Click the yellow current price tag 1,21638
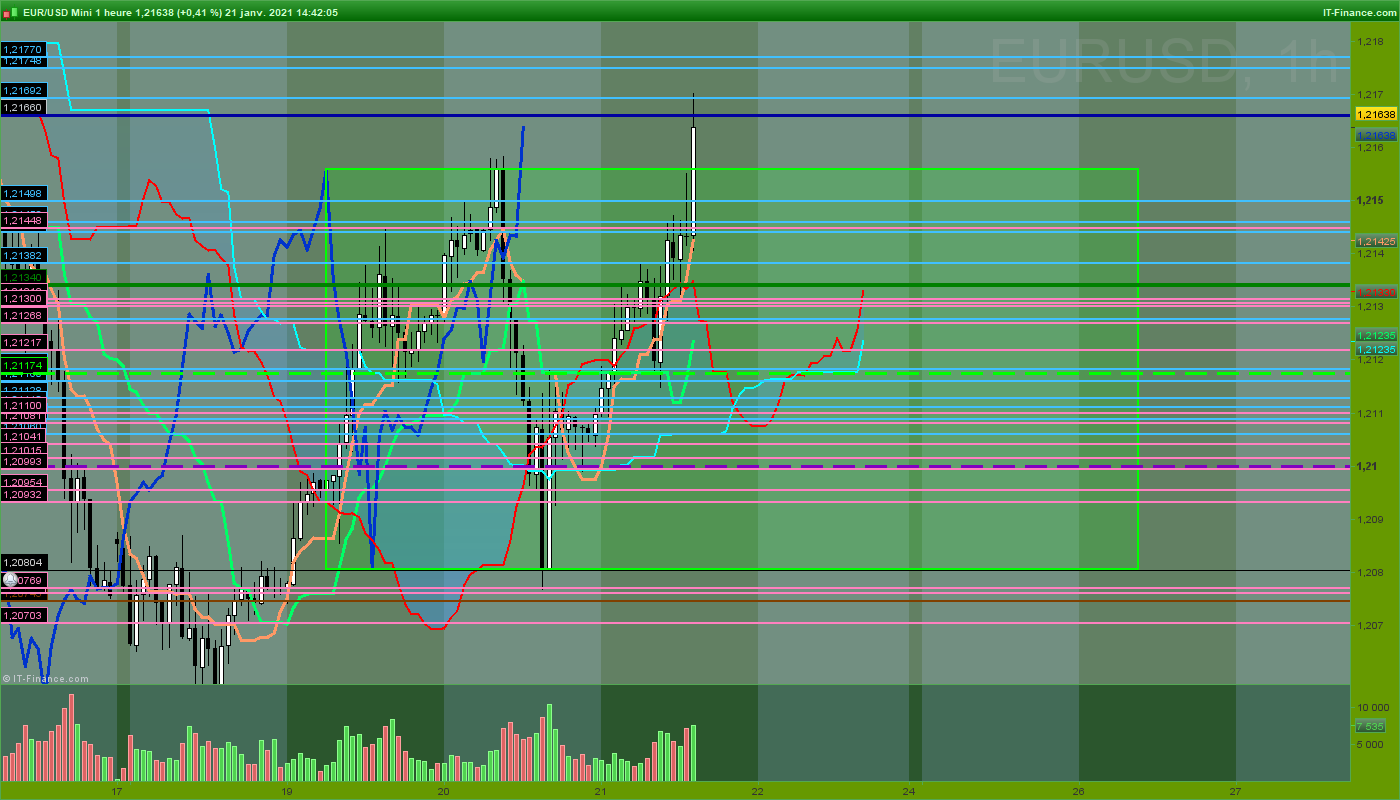1400x800 pixels. pos(1375,114)
